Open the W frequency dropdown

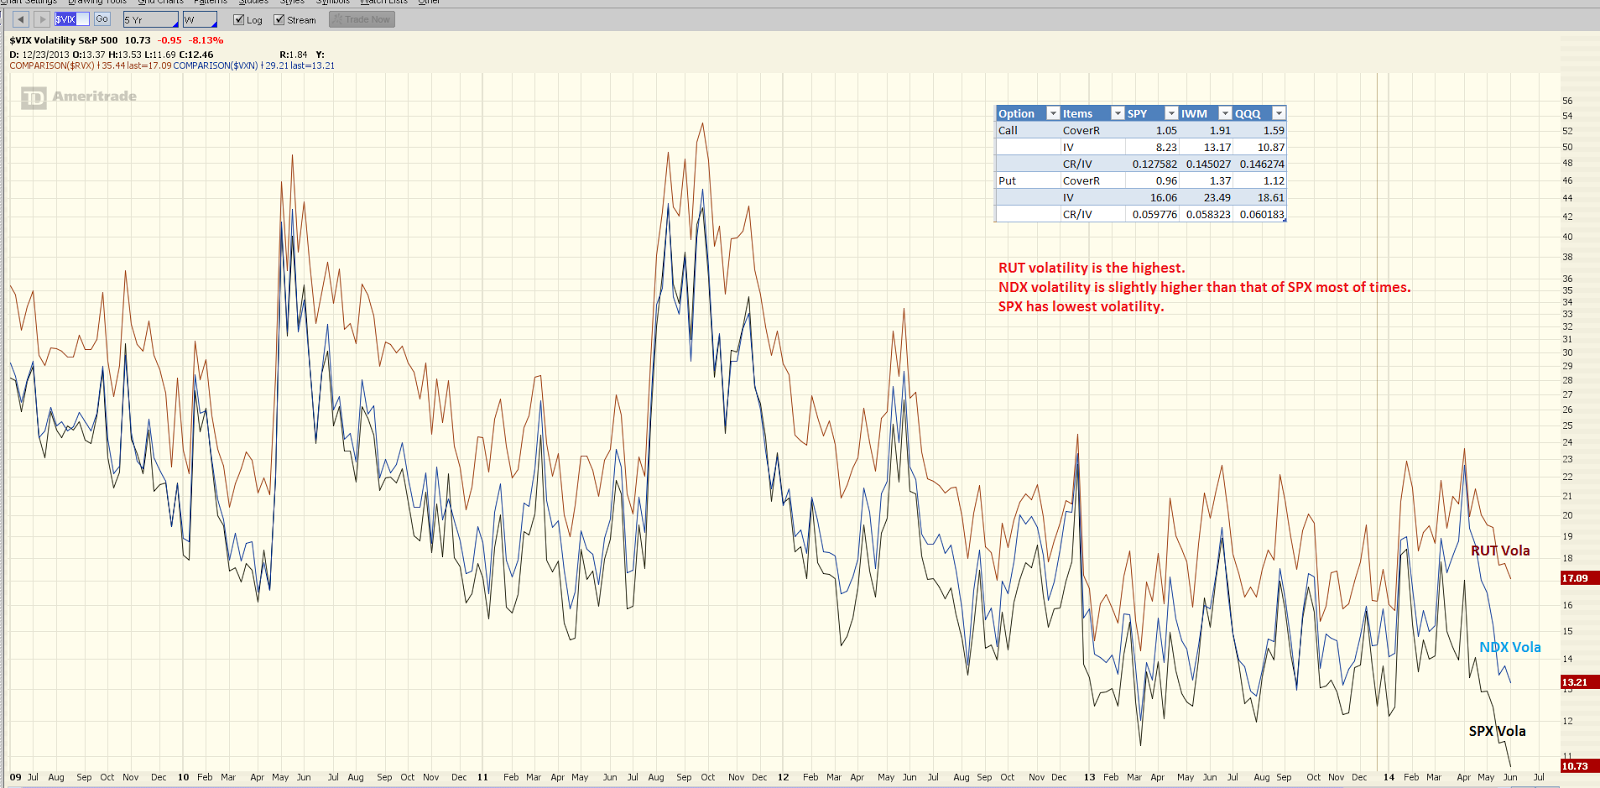200,20
